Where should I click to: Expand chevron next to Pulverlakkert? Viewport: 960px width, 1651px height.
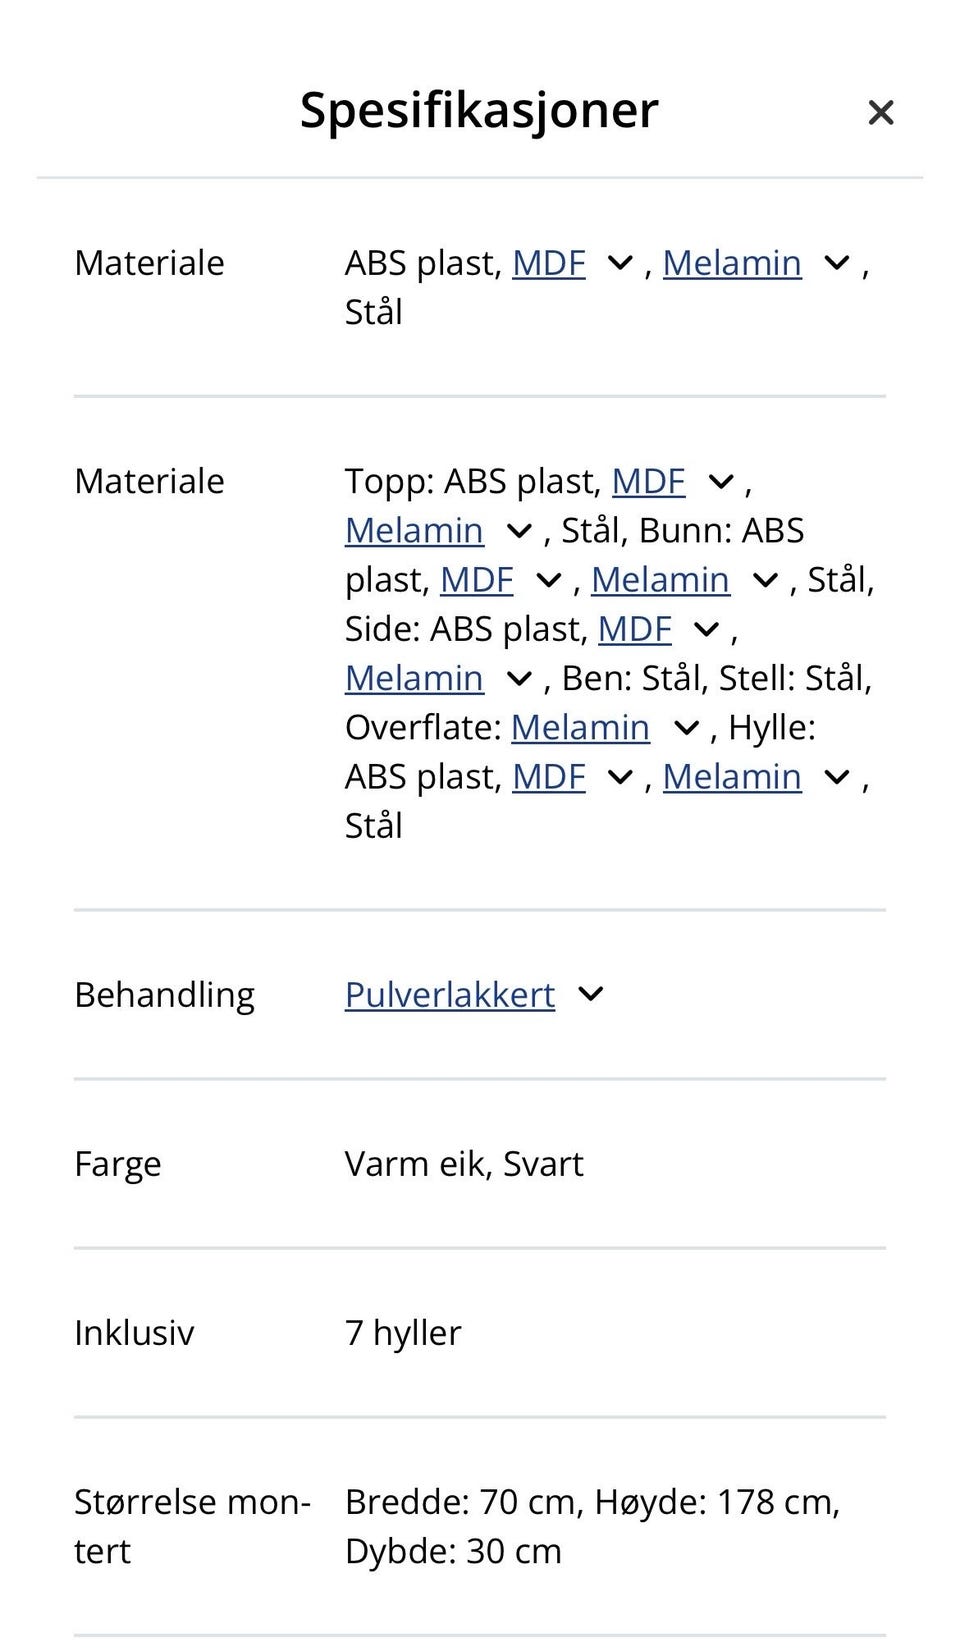[x=591, y=994]
